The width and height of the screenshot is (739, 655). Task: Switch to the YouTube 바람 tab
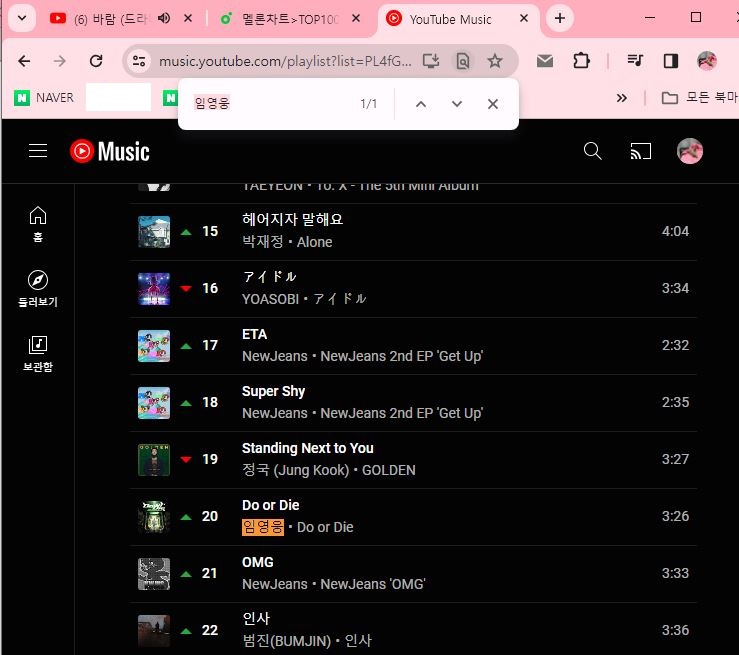pos(99,19)
